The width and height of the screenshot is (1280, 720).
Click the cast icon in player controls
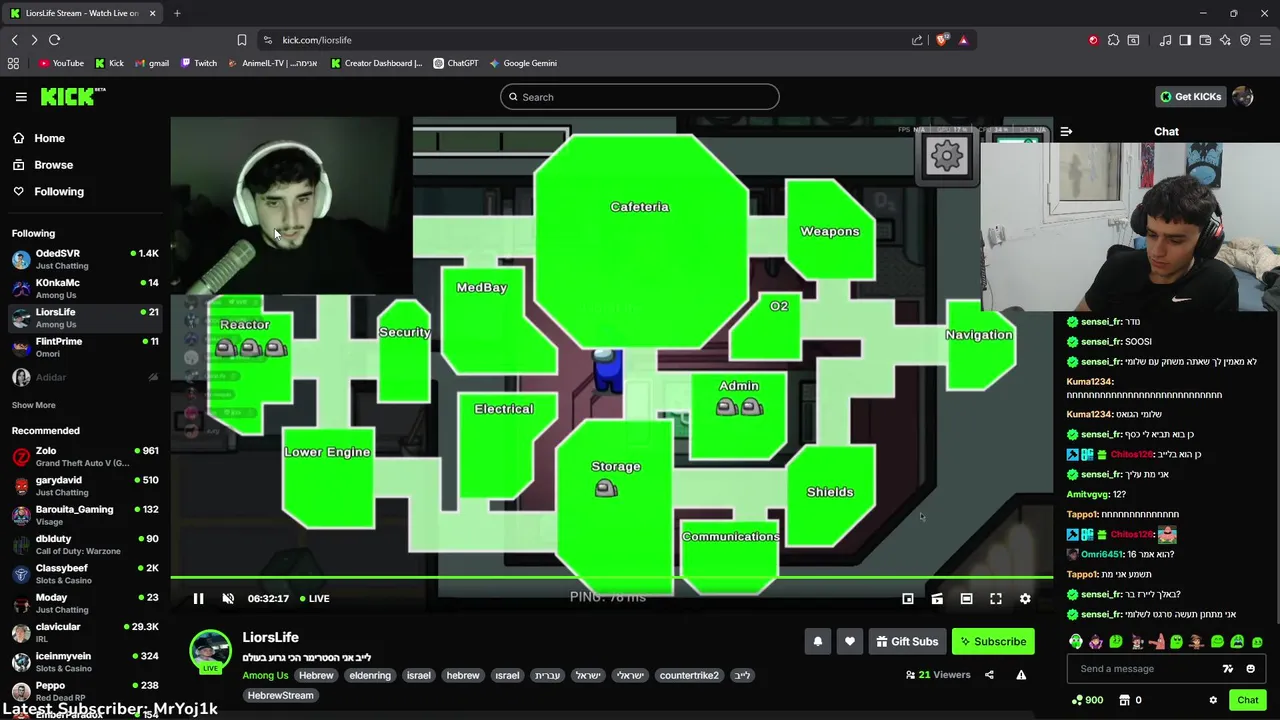pyautogui.click(x=937, y=598)
